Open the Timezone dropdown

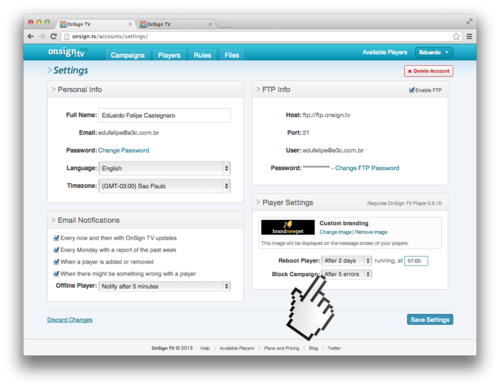coord(164,186)
